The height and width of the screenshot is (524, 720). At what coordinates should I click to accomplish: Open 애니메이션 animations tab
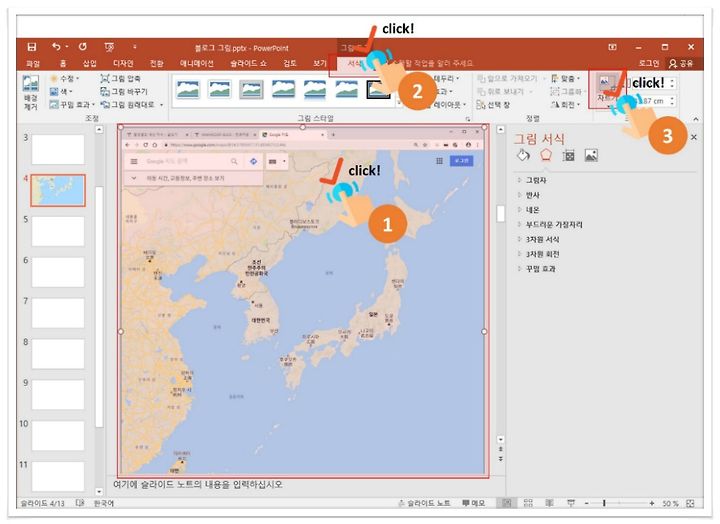pos(197,63)
